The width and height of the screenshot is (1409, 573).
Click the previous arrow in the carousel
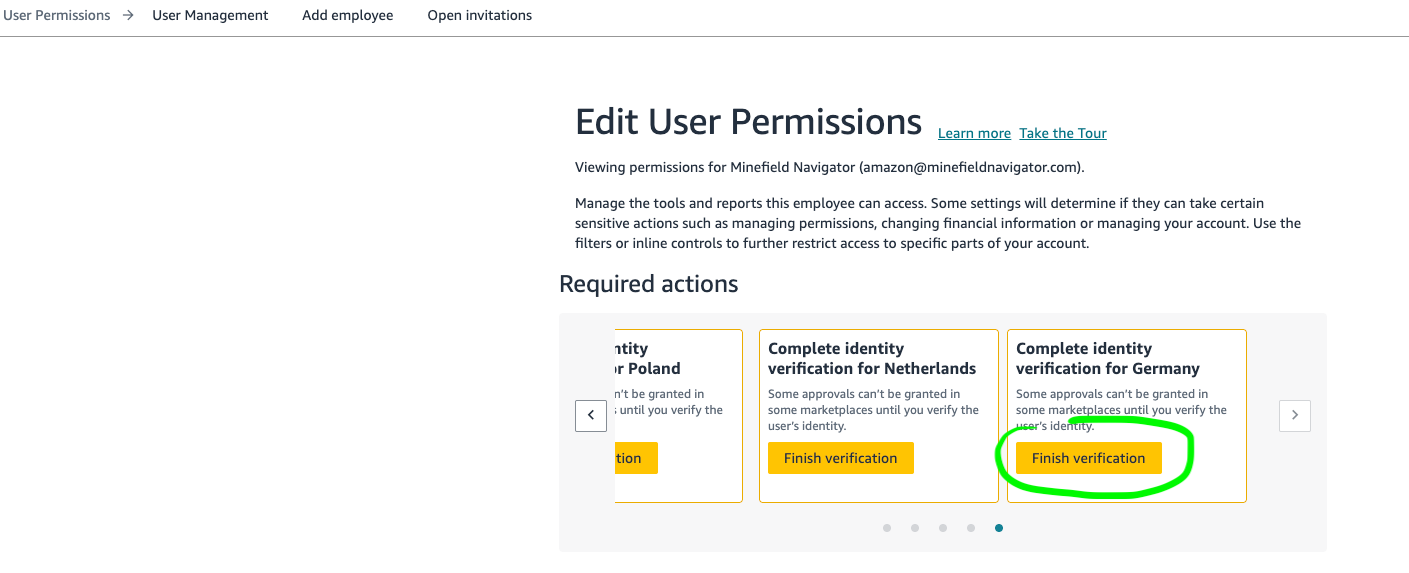pyautogui.click(x=591, y=415)
